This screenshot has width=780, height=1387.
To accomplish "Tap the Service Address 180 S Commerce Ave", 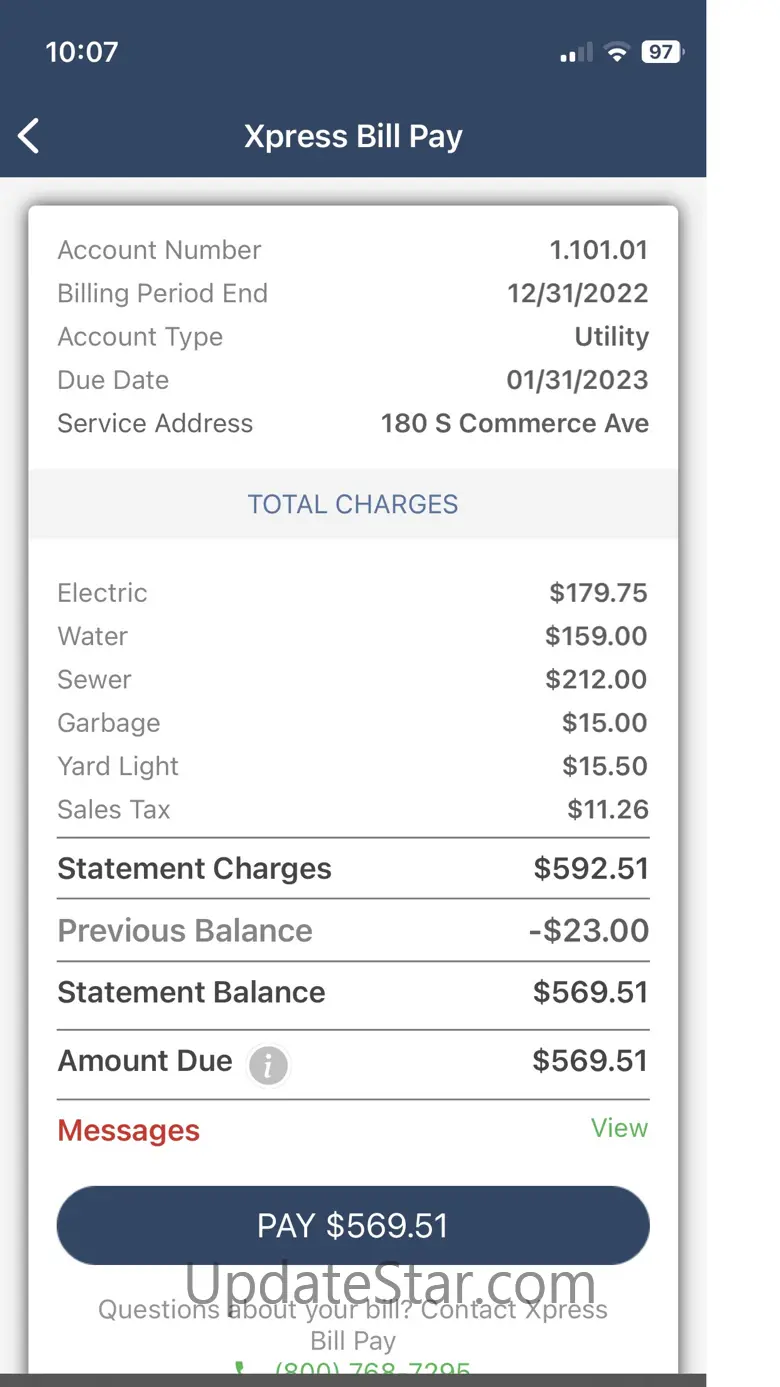I will tap(514, 423).
